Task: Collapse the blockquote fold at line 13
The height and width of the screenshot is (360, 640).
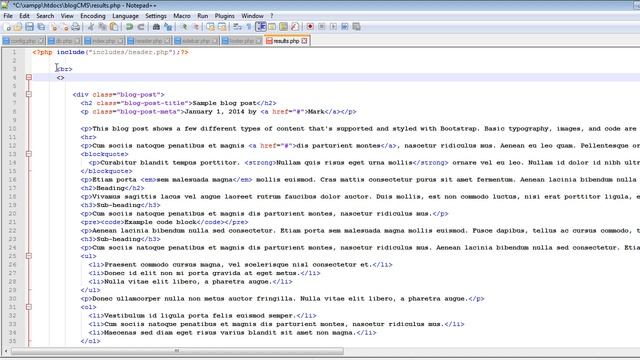Action: pyautogui.click(x=29, y=154)
